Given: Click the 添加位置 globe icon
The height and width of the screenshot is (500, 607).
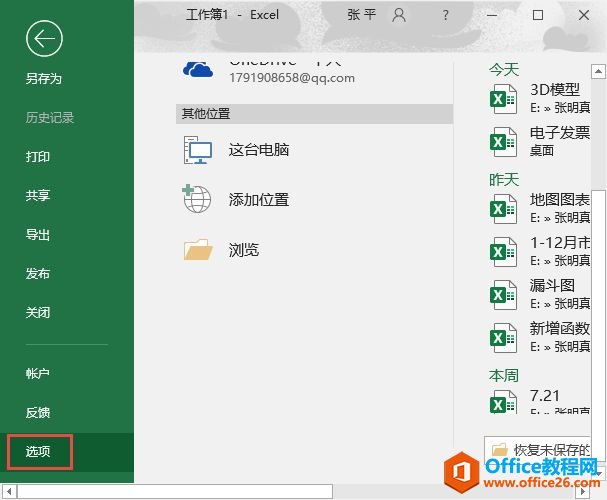Looking at the screenshot, I should pyautogui.click(x=197, y=199).
